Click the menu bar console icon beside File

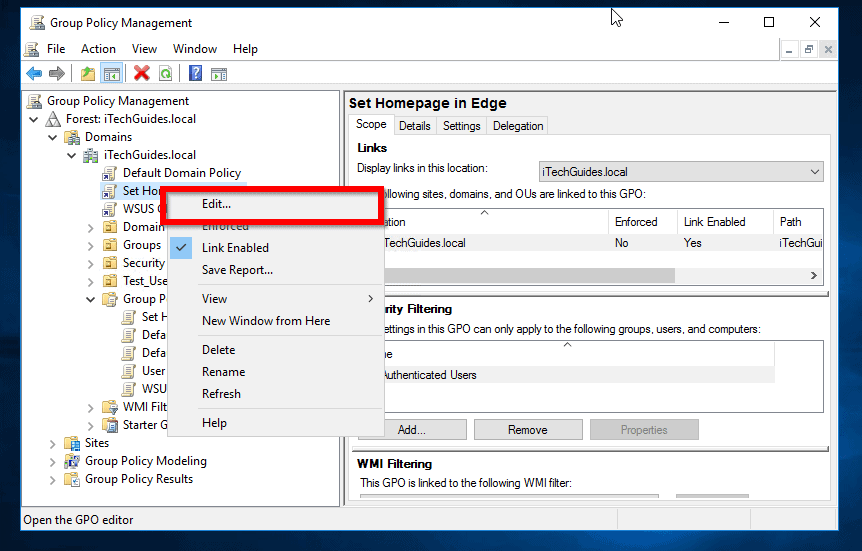[x=32, y=49]
